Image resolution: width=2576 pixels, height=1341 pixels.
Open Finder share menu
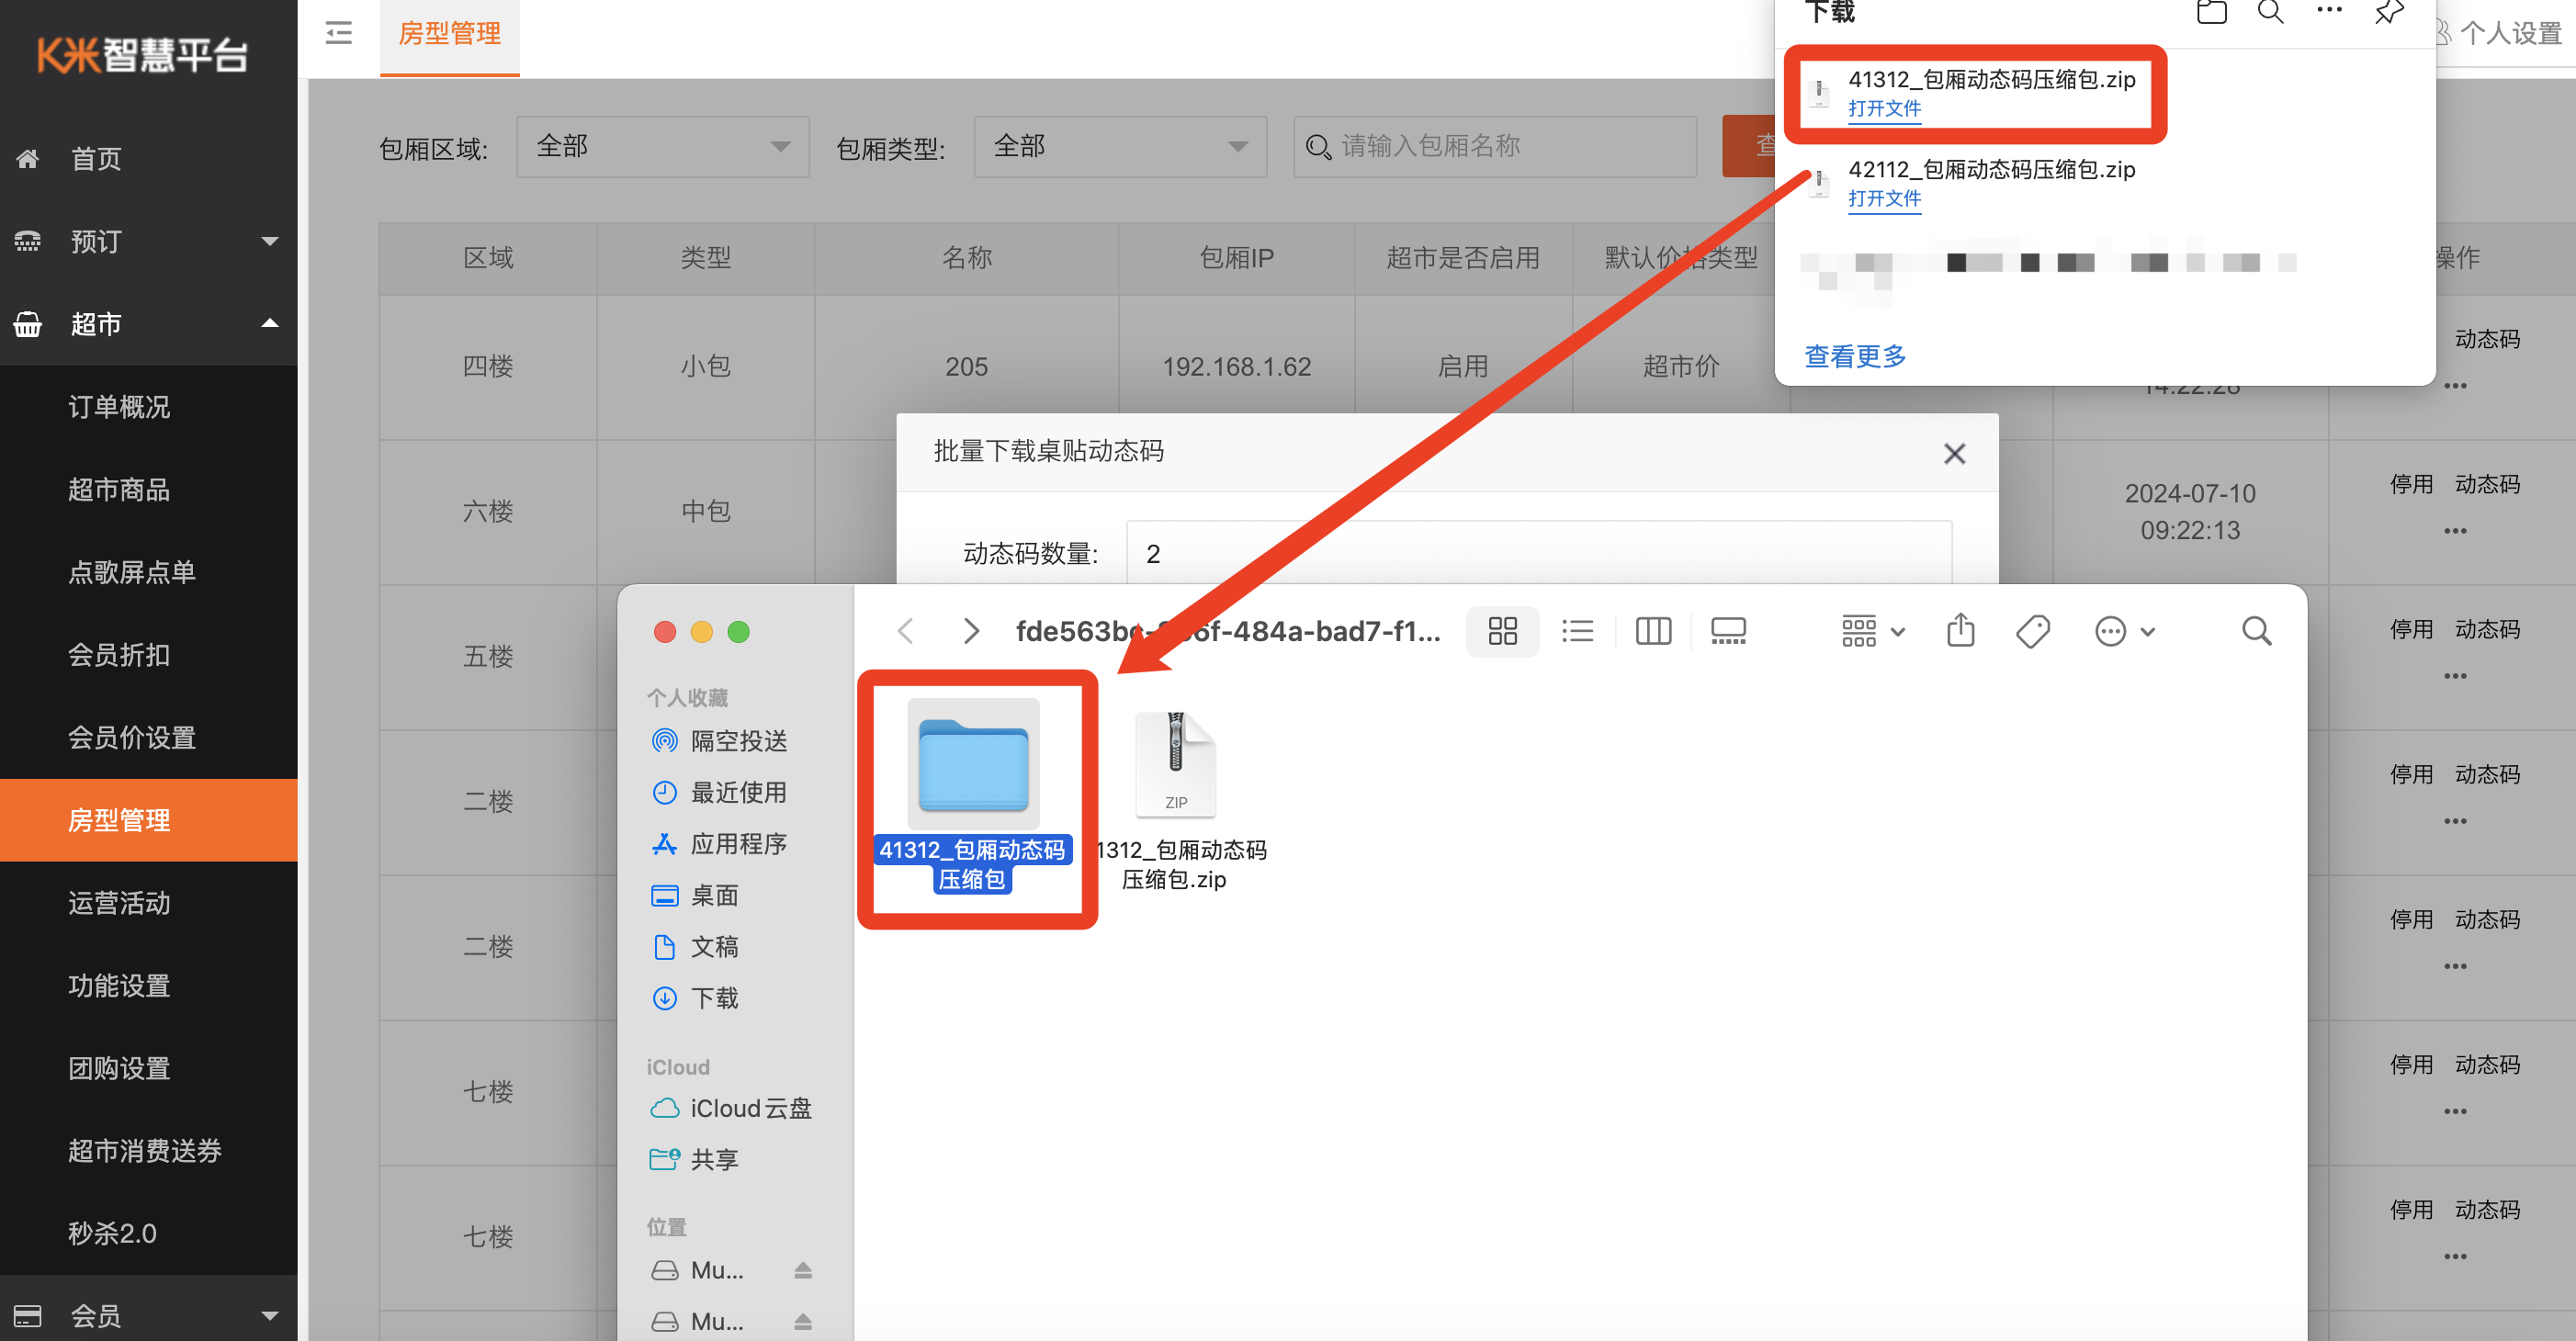pyautogui.click(x=1960, y=631)
